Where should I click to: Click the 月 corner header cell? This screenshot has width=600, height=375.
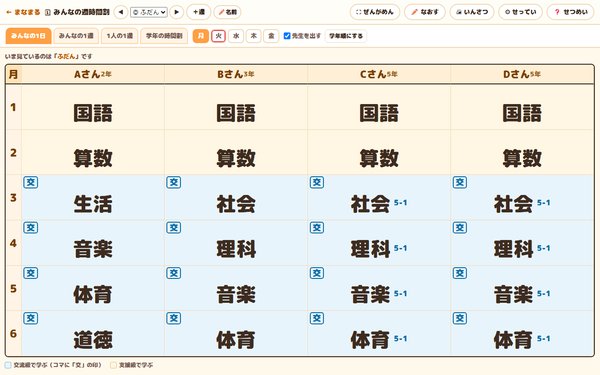[13, 74]
